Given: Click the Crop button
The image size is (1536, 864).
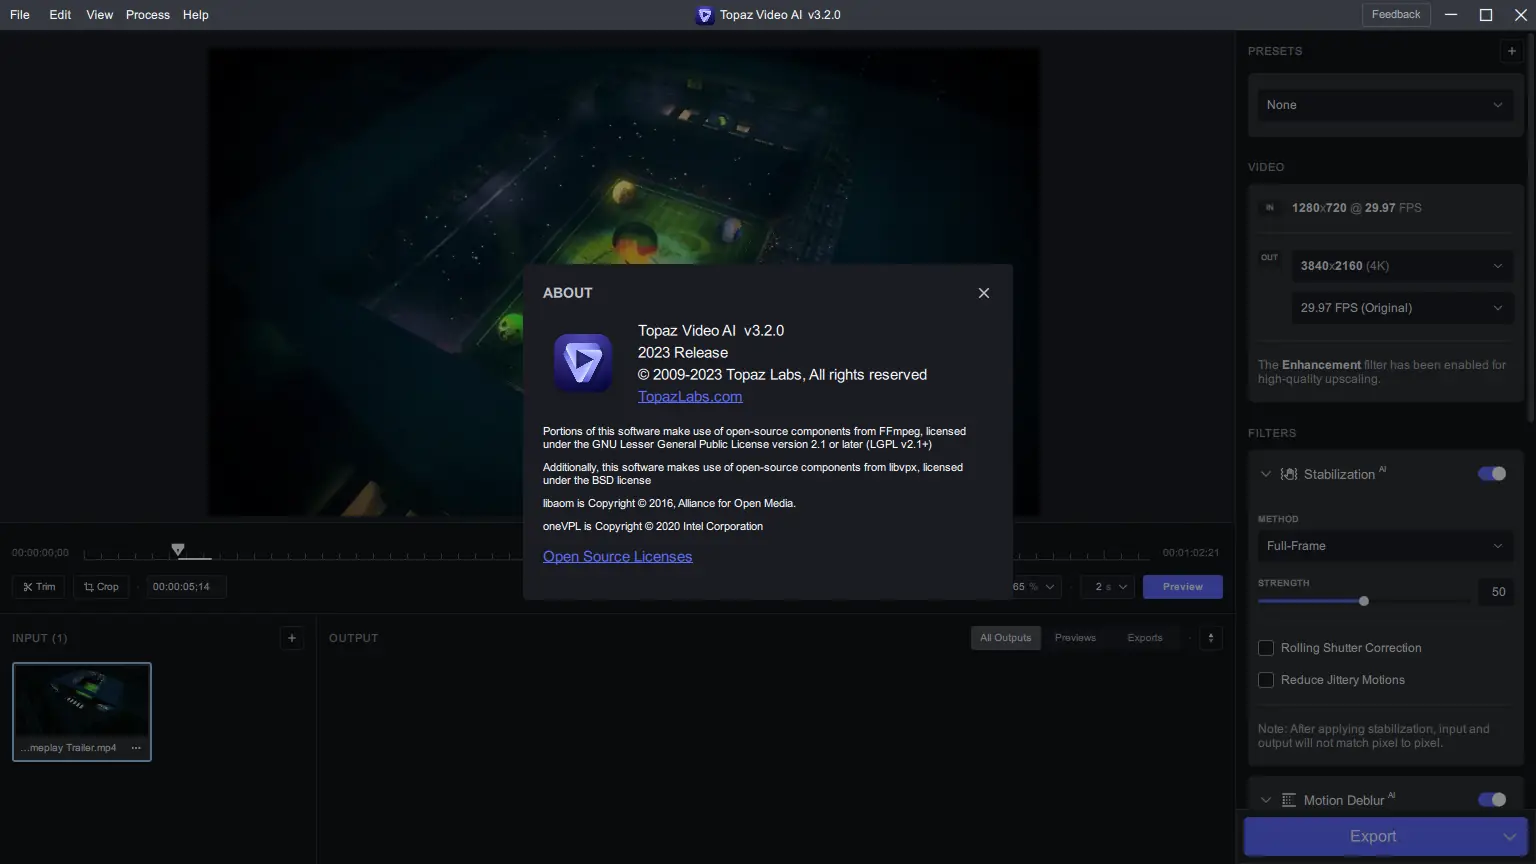Looking at the screenshot, I should 101,587.
